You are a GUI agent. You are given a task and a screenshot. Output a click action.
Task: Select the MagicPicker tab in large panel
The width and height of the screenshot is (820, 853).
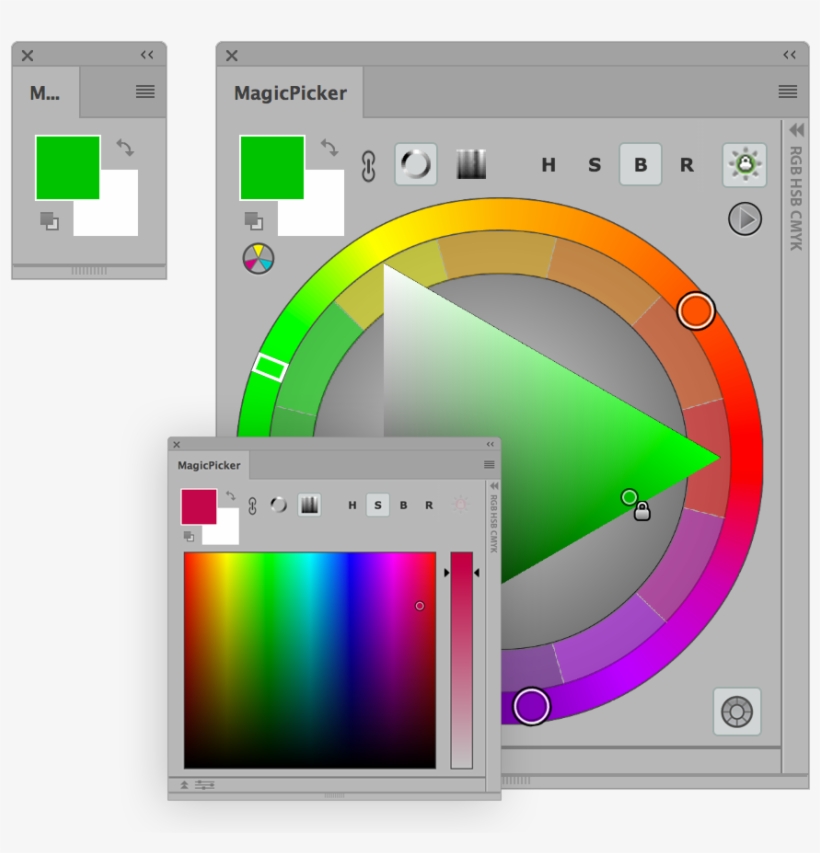coord(290,93)
